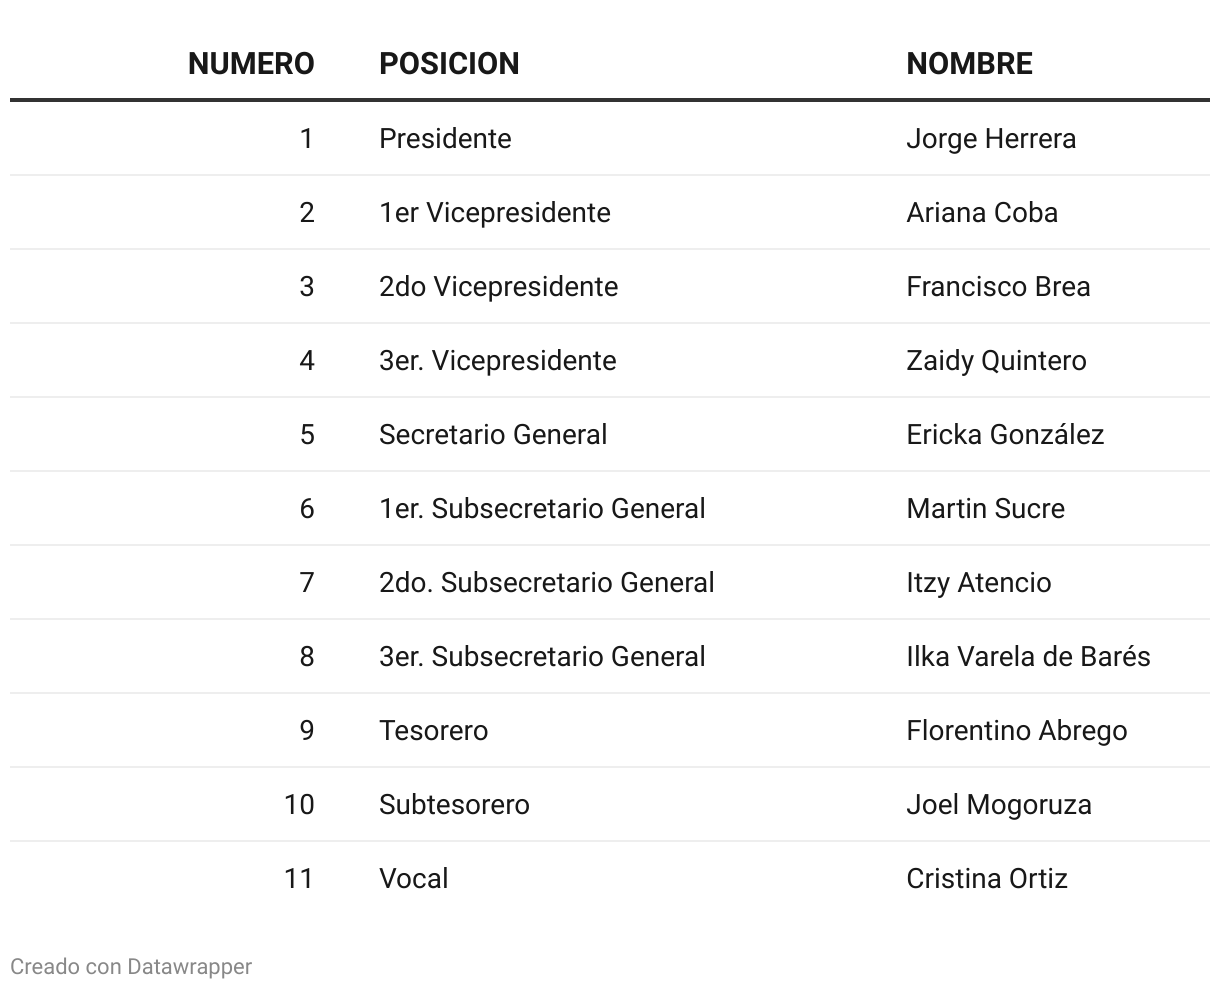
Task: Select the name Jorge Herrera
Action: (x=990, y=138)
